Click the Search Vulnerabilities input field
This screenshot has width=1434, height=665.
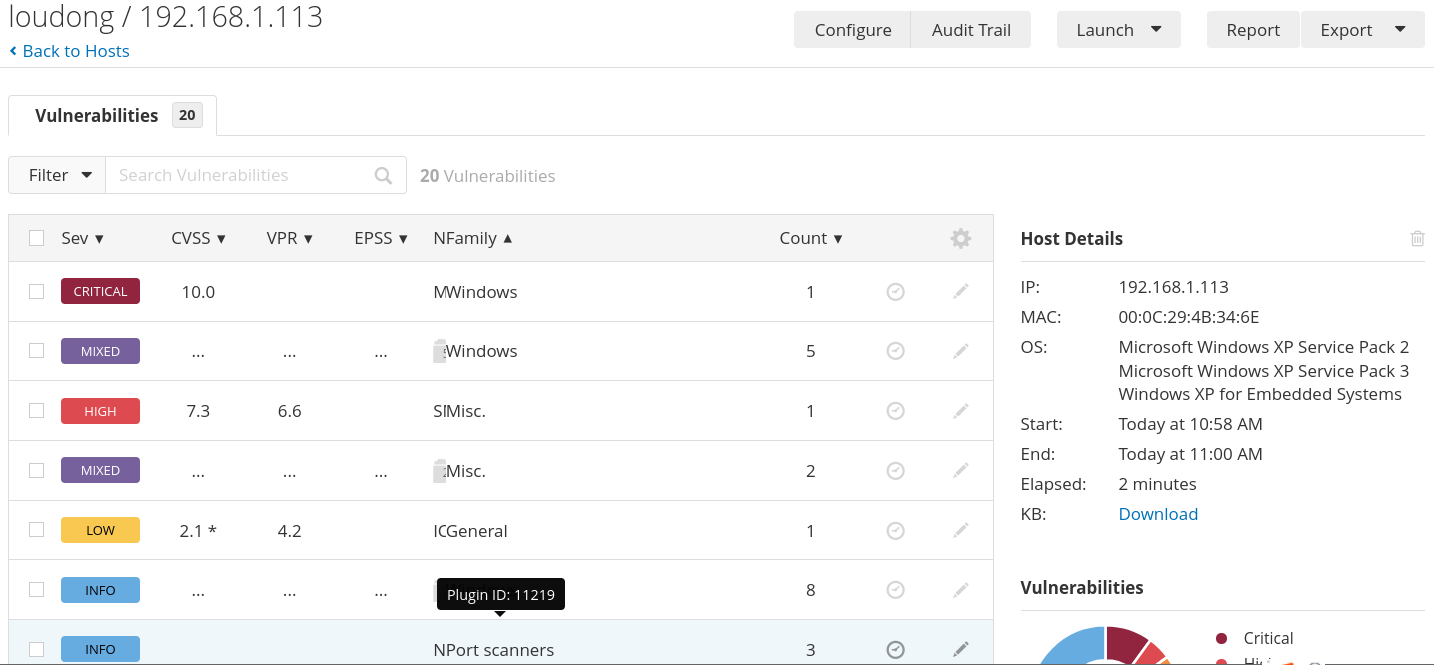(x=240, y=175)
